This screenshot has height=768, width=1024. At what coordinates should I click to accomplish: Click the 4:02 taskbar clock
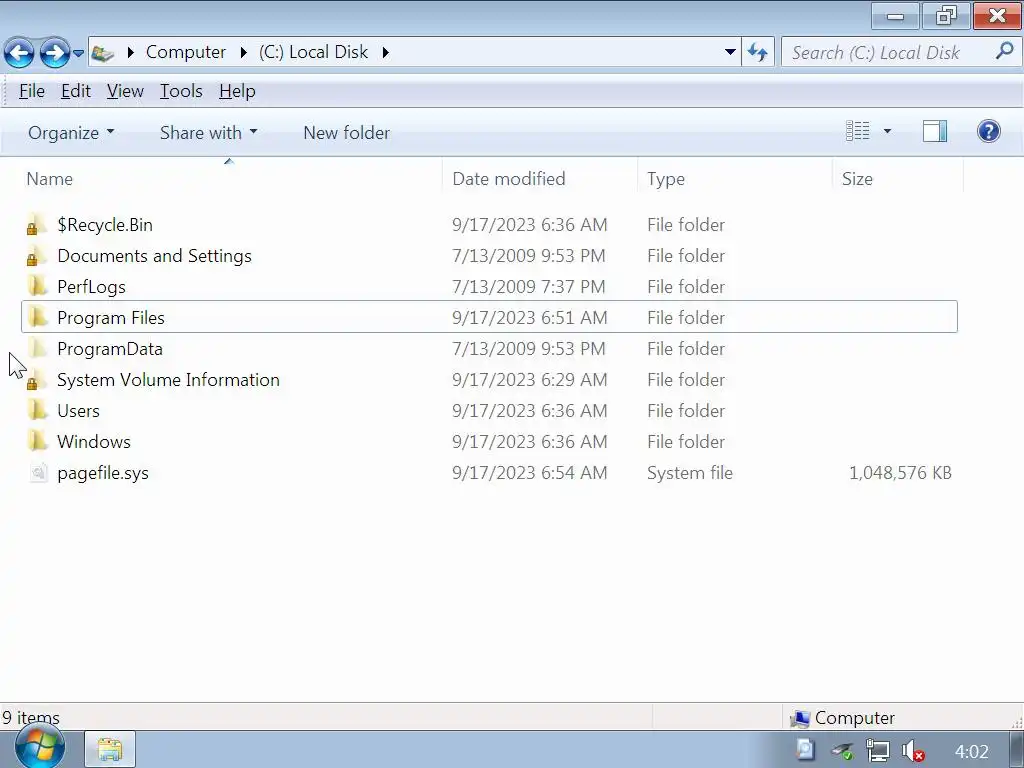972,751
